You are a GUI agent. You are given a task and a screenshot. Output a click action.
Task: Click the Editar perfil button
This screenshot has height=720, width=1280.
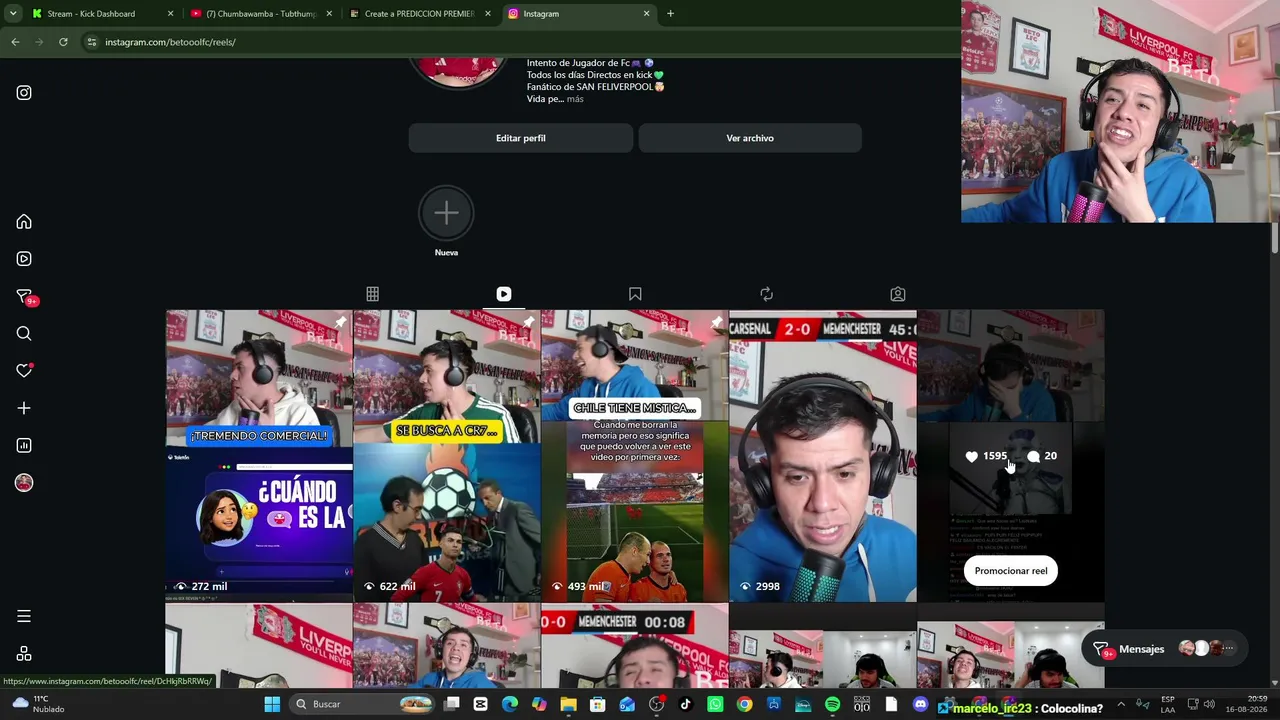[x=521, y=138]
